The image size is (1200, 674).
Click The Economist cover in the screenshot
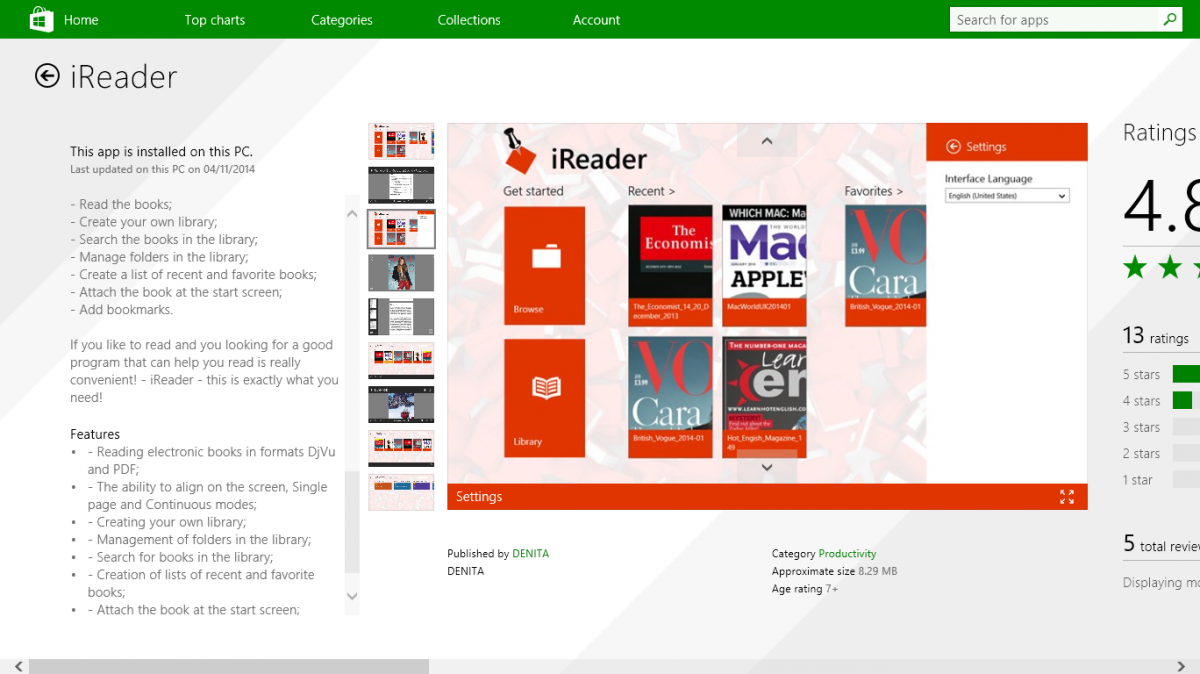coord(670,265)
